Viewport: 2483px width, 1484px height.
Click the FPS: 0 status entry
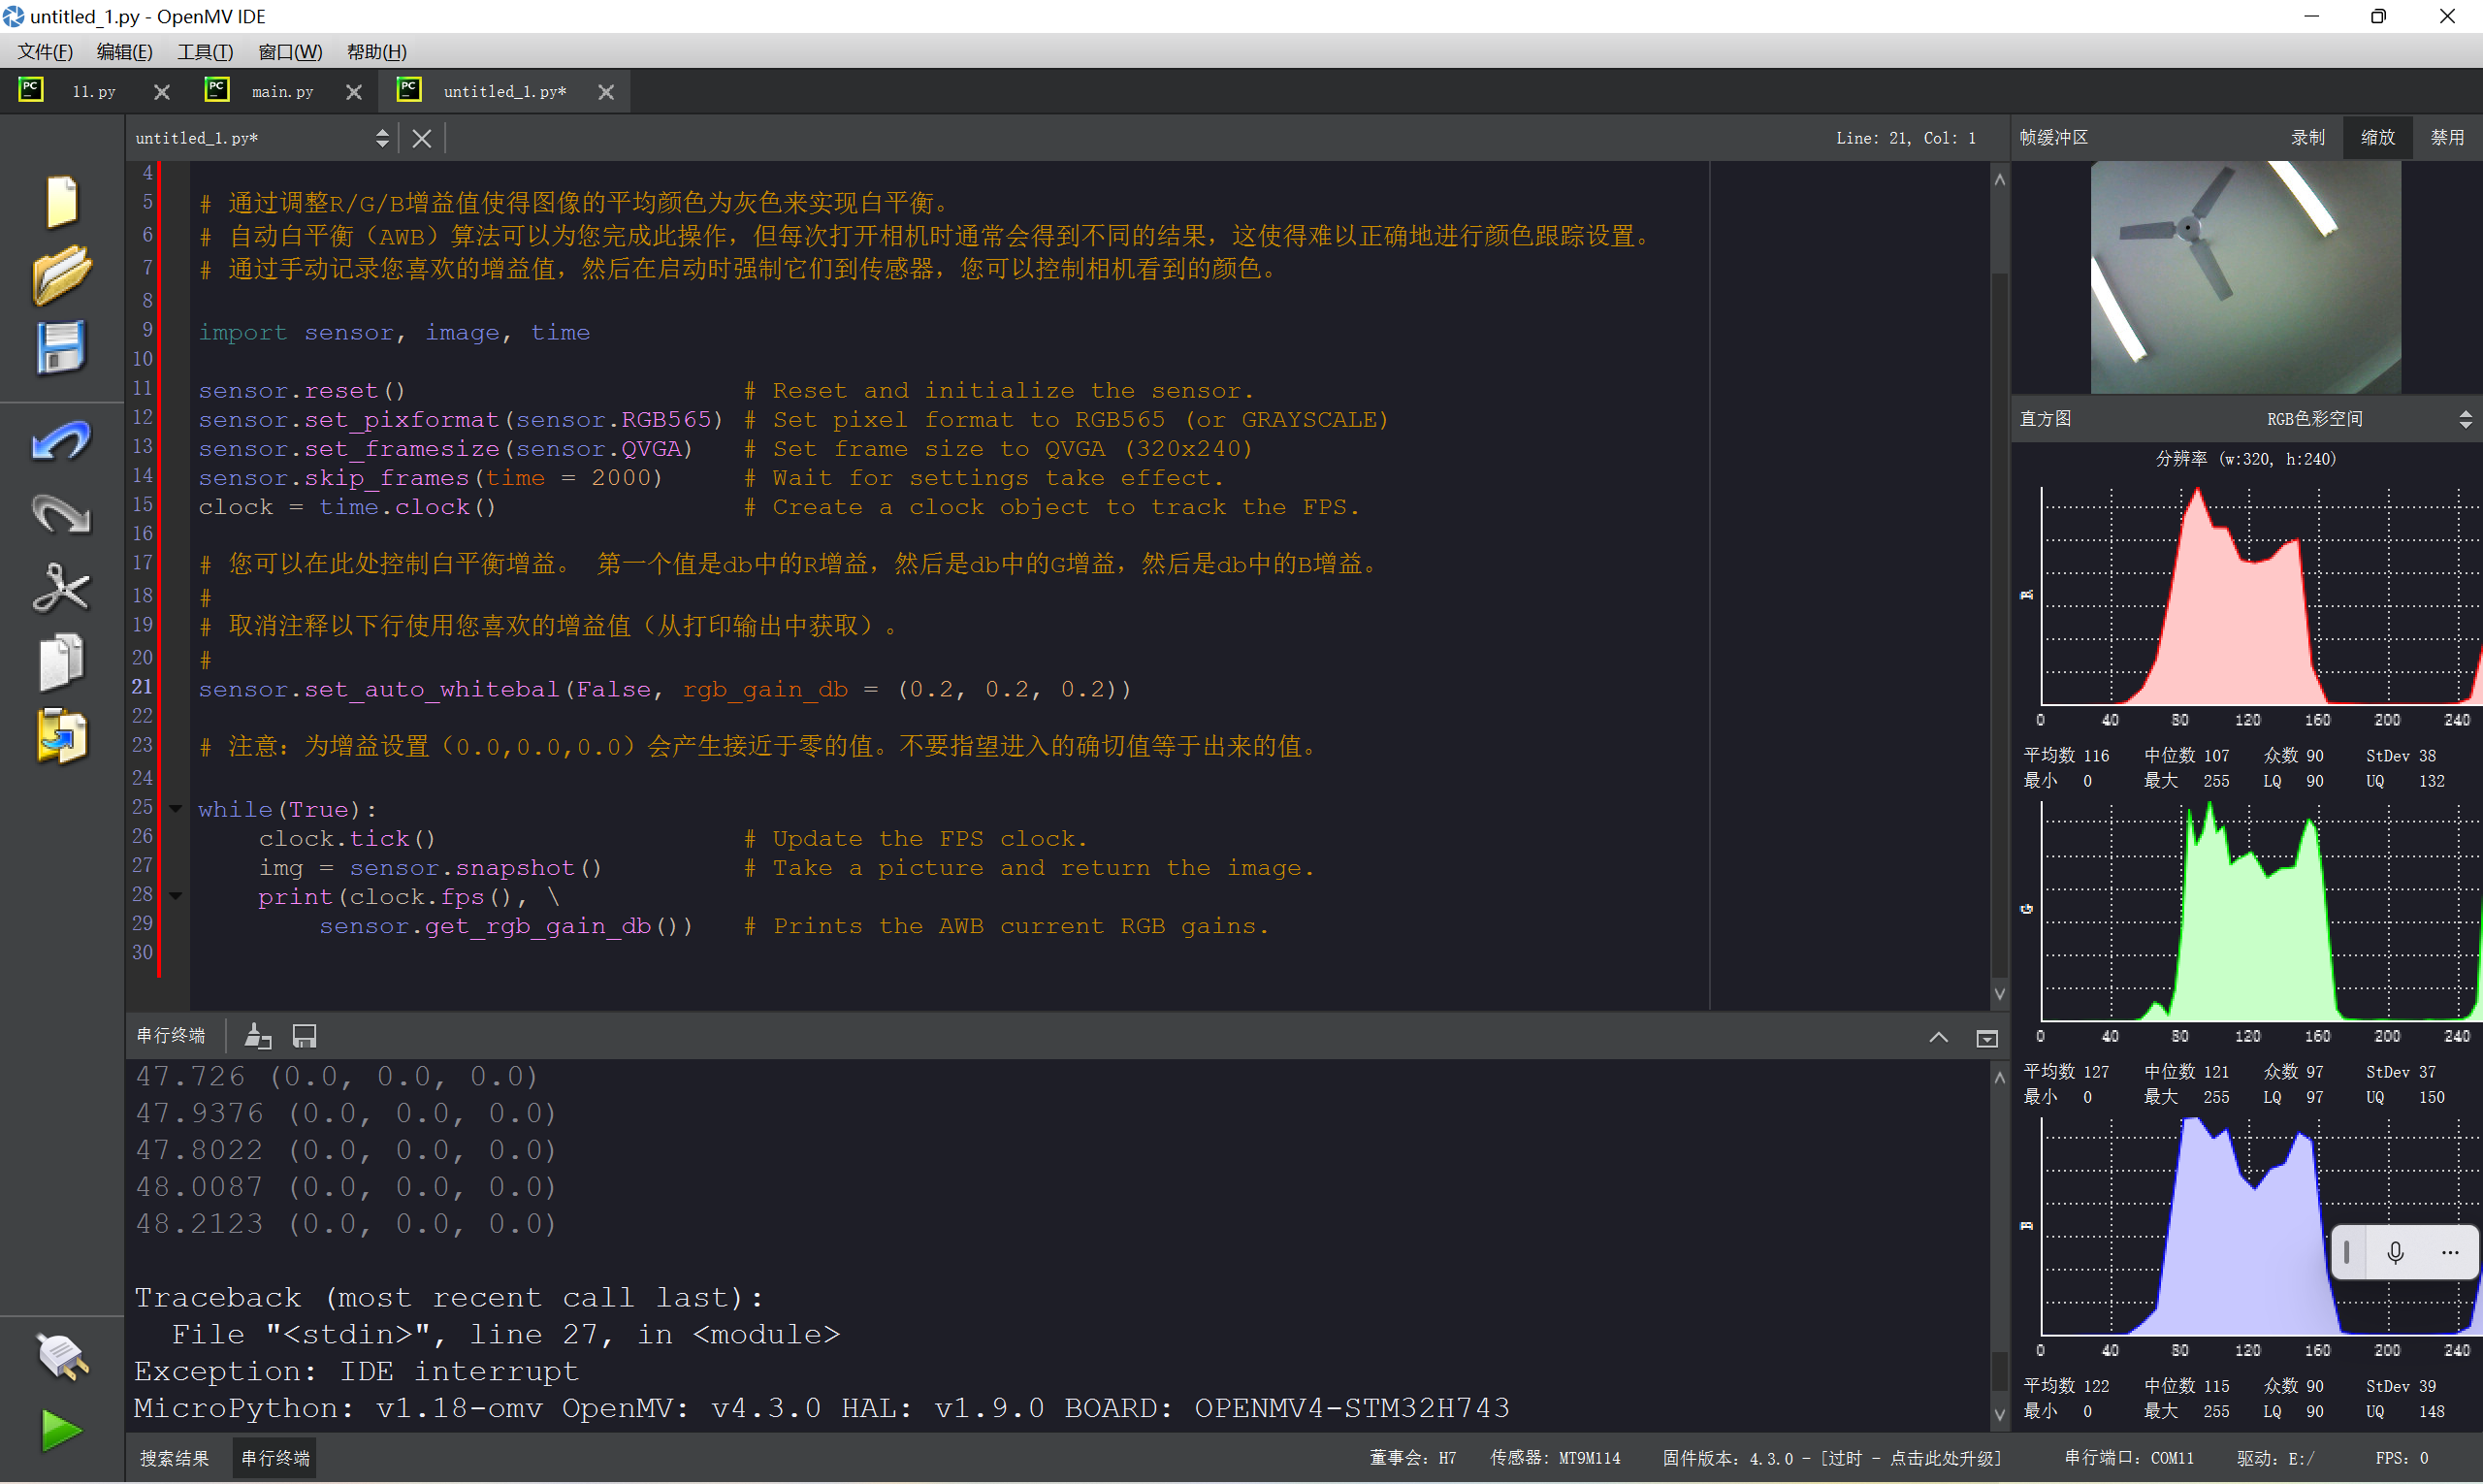[2402, 1458]
